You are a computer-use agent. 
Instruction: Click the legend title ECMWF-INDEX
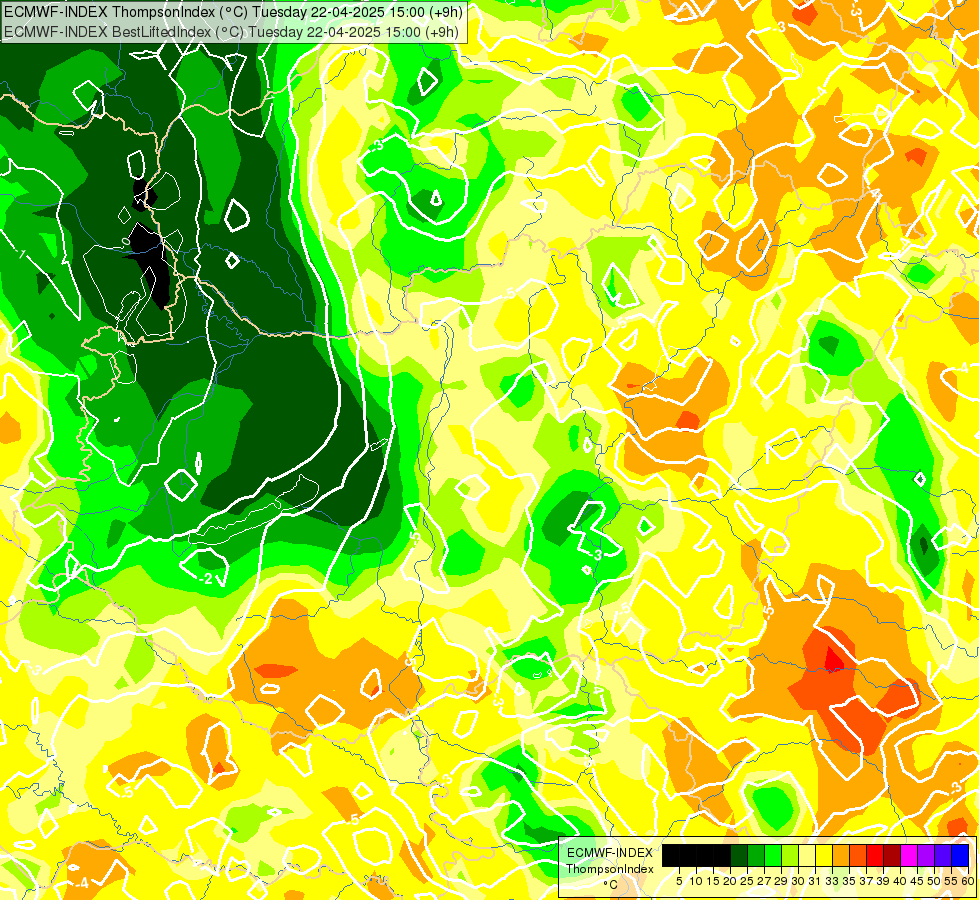610,853
